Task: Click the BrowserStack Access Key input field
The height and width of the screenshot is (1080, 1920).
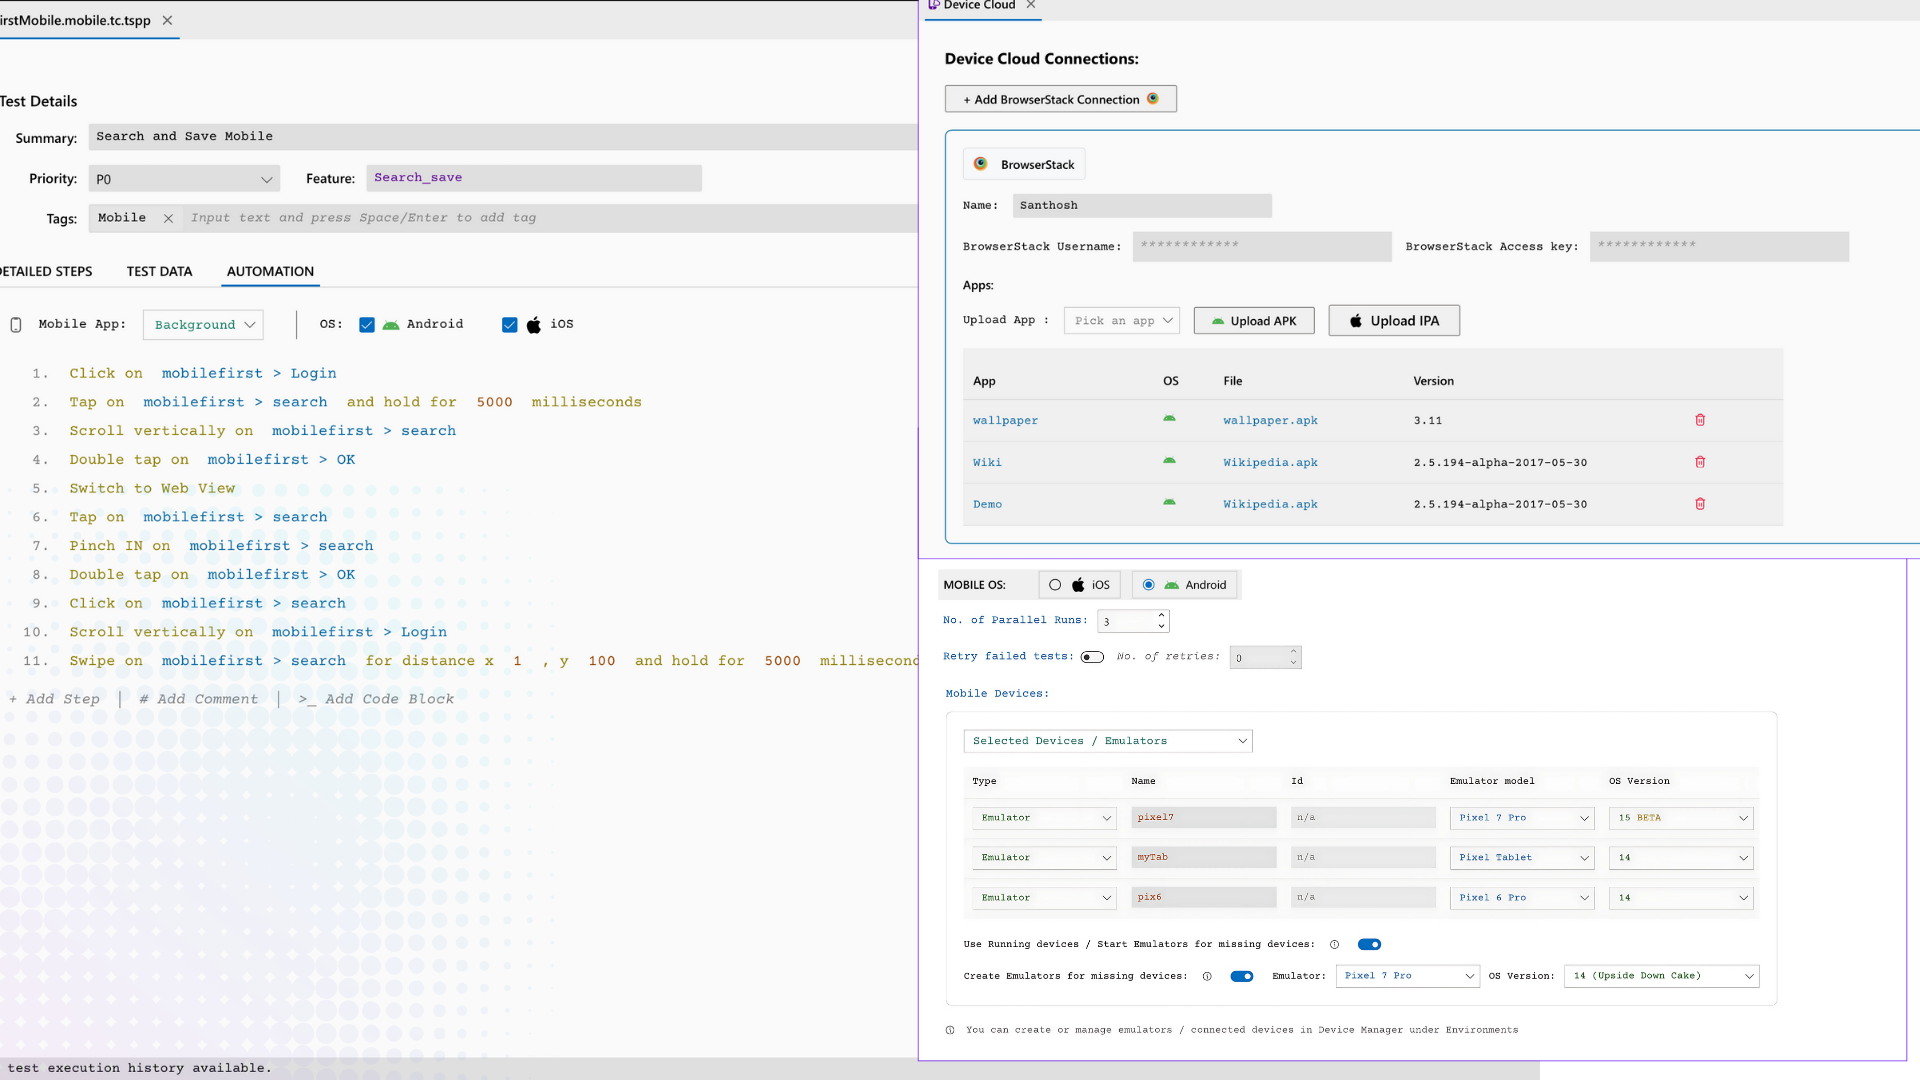Action: pyautogui.click(x=1718, y=245)
